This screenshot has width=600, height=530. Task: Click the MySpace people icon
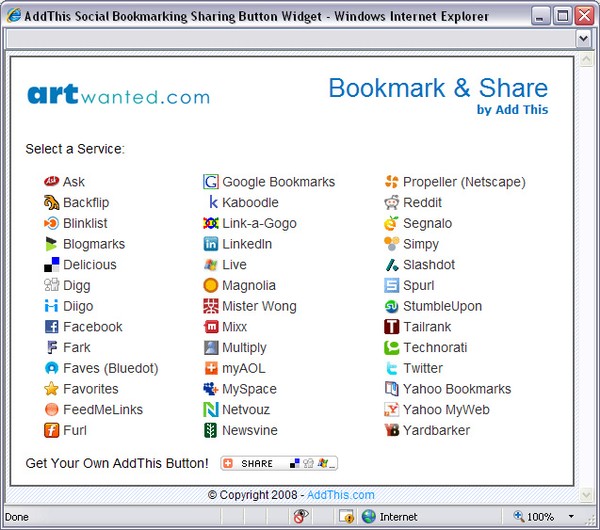(x=210, y=389)
